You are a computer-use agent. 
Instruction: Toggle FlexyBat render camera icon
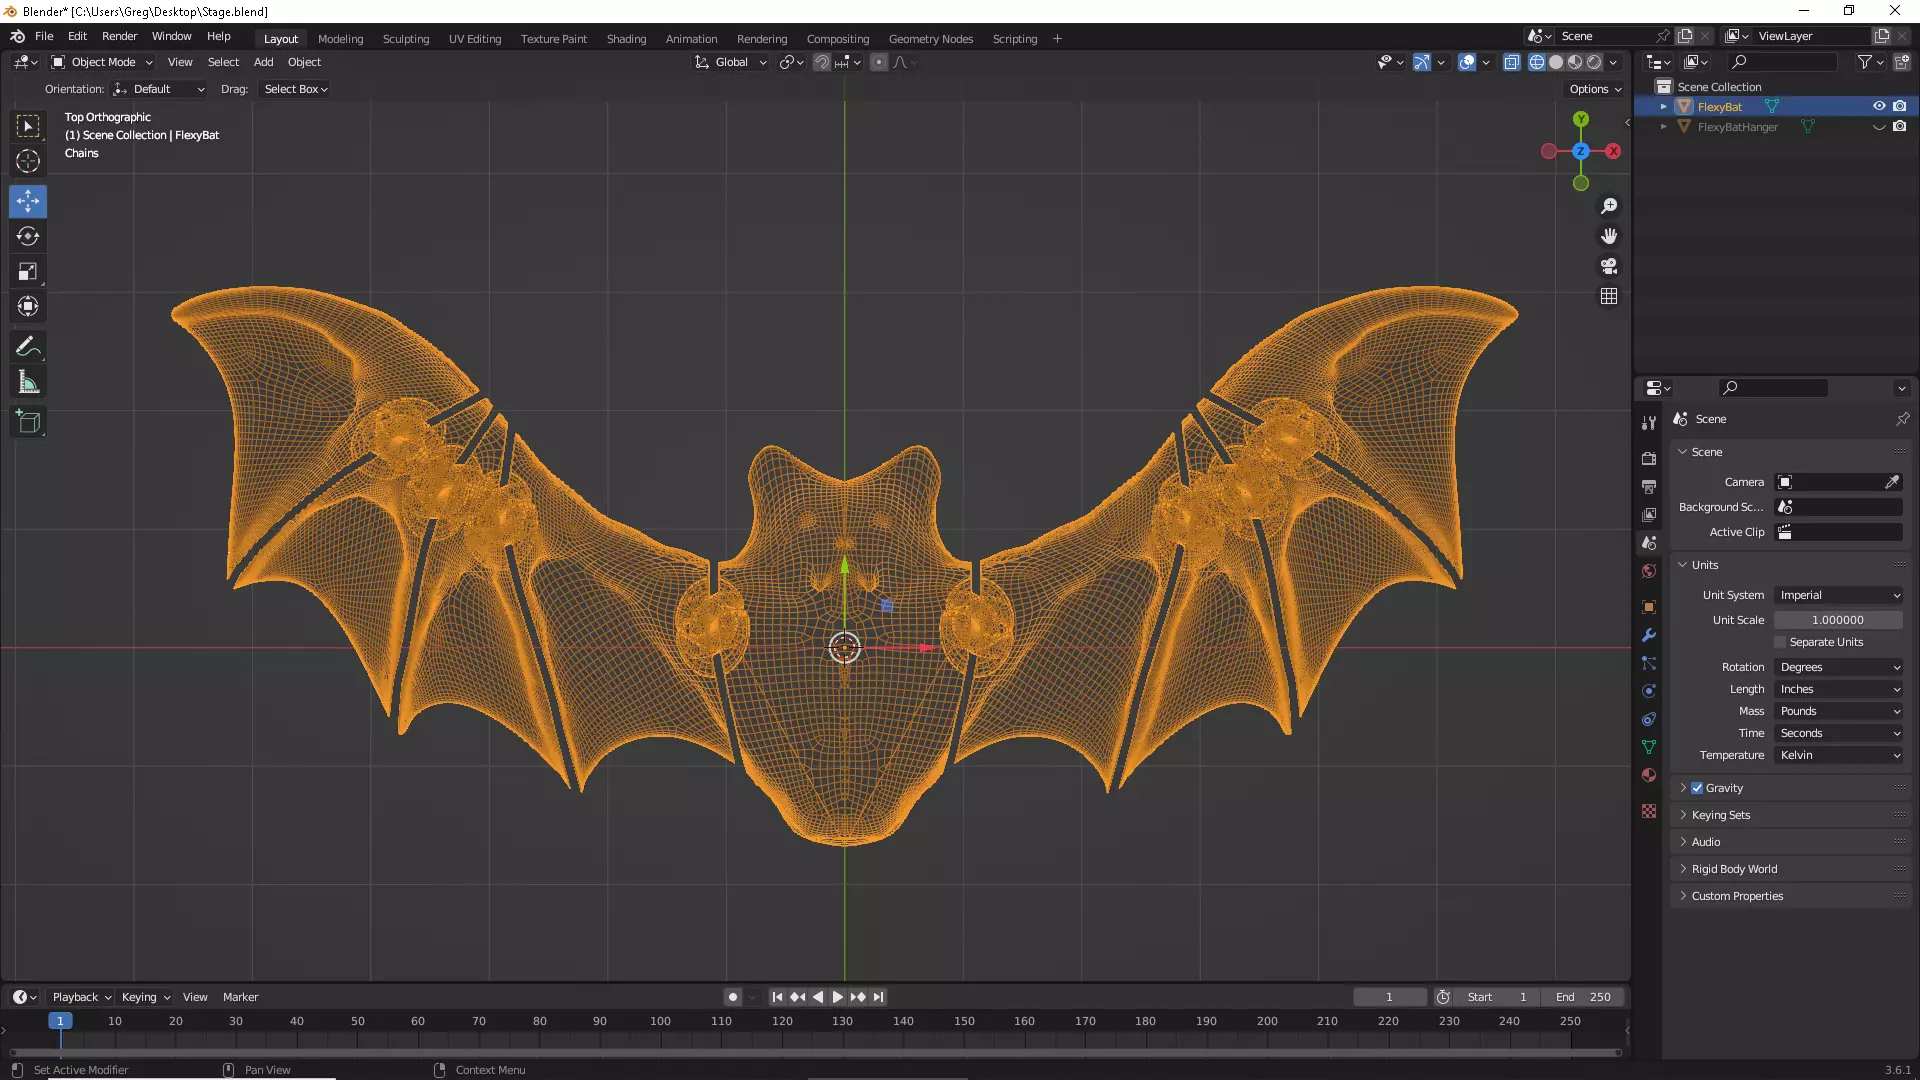point(1900,106)
